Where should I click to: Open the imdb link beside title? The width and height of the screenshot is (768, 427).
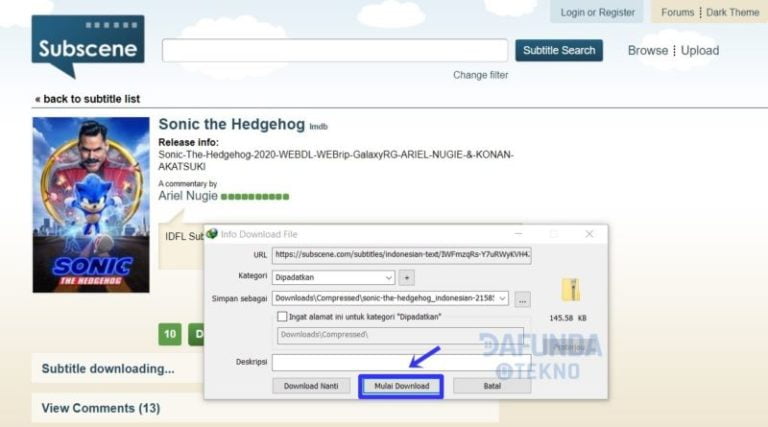click(x=318, y=127)
